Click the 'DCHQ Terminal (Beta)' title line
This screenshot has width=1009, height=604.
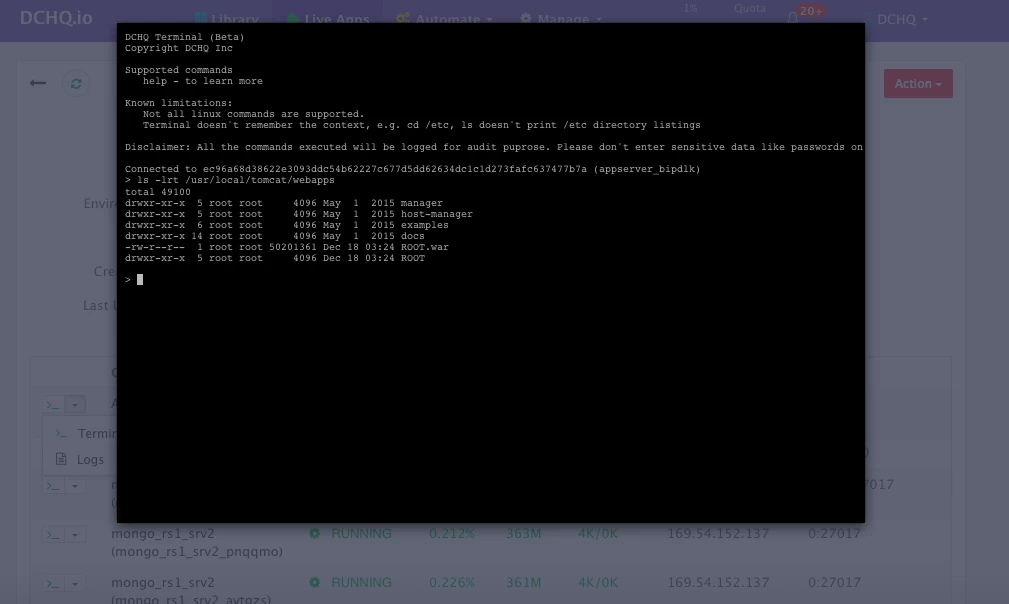pos(185,37)
